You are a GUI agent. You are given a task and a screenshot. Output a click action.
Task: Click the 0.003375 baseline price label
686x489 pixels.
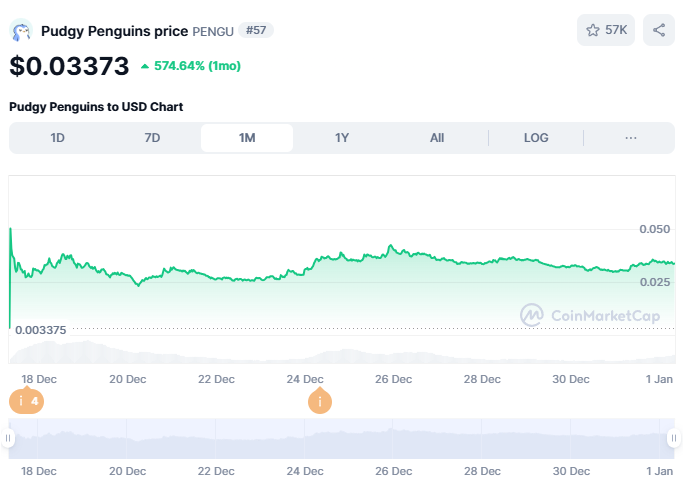pos(41,330)
